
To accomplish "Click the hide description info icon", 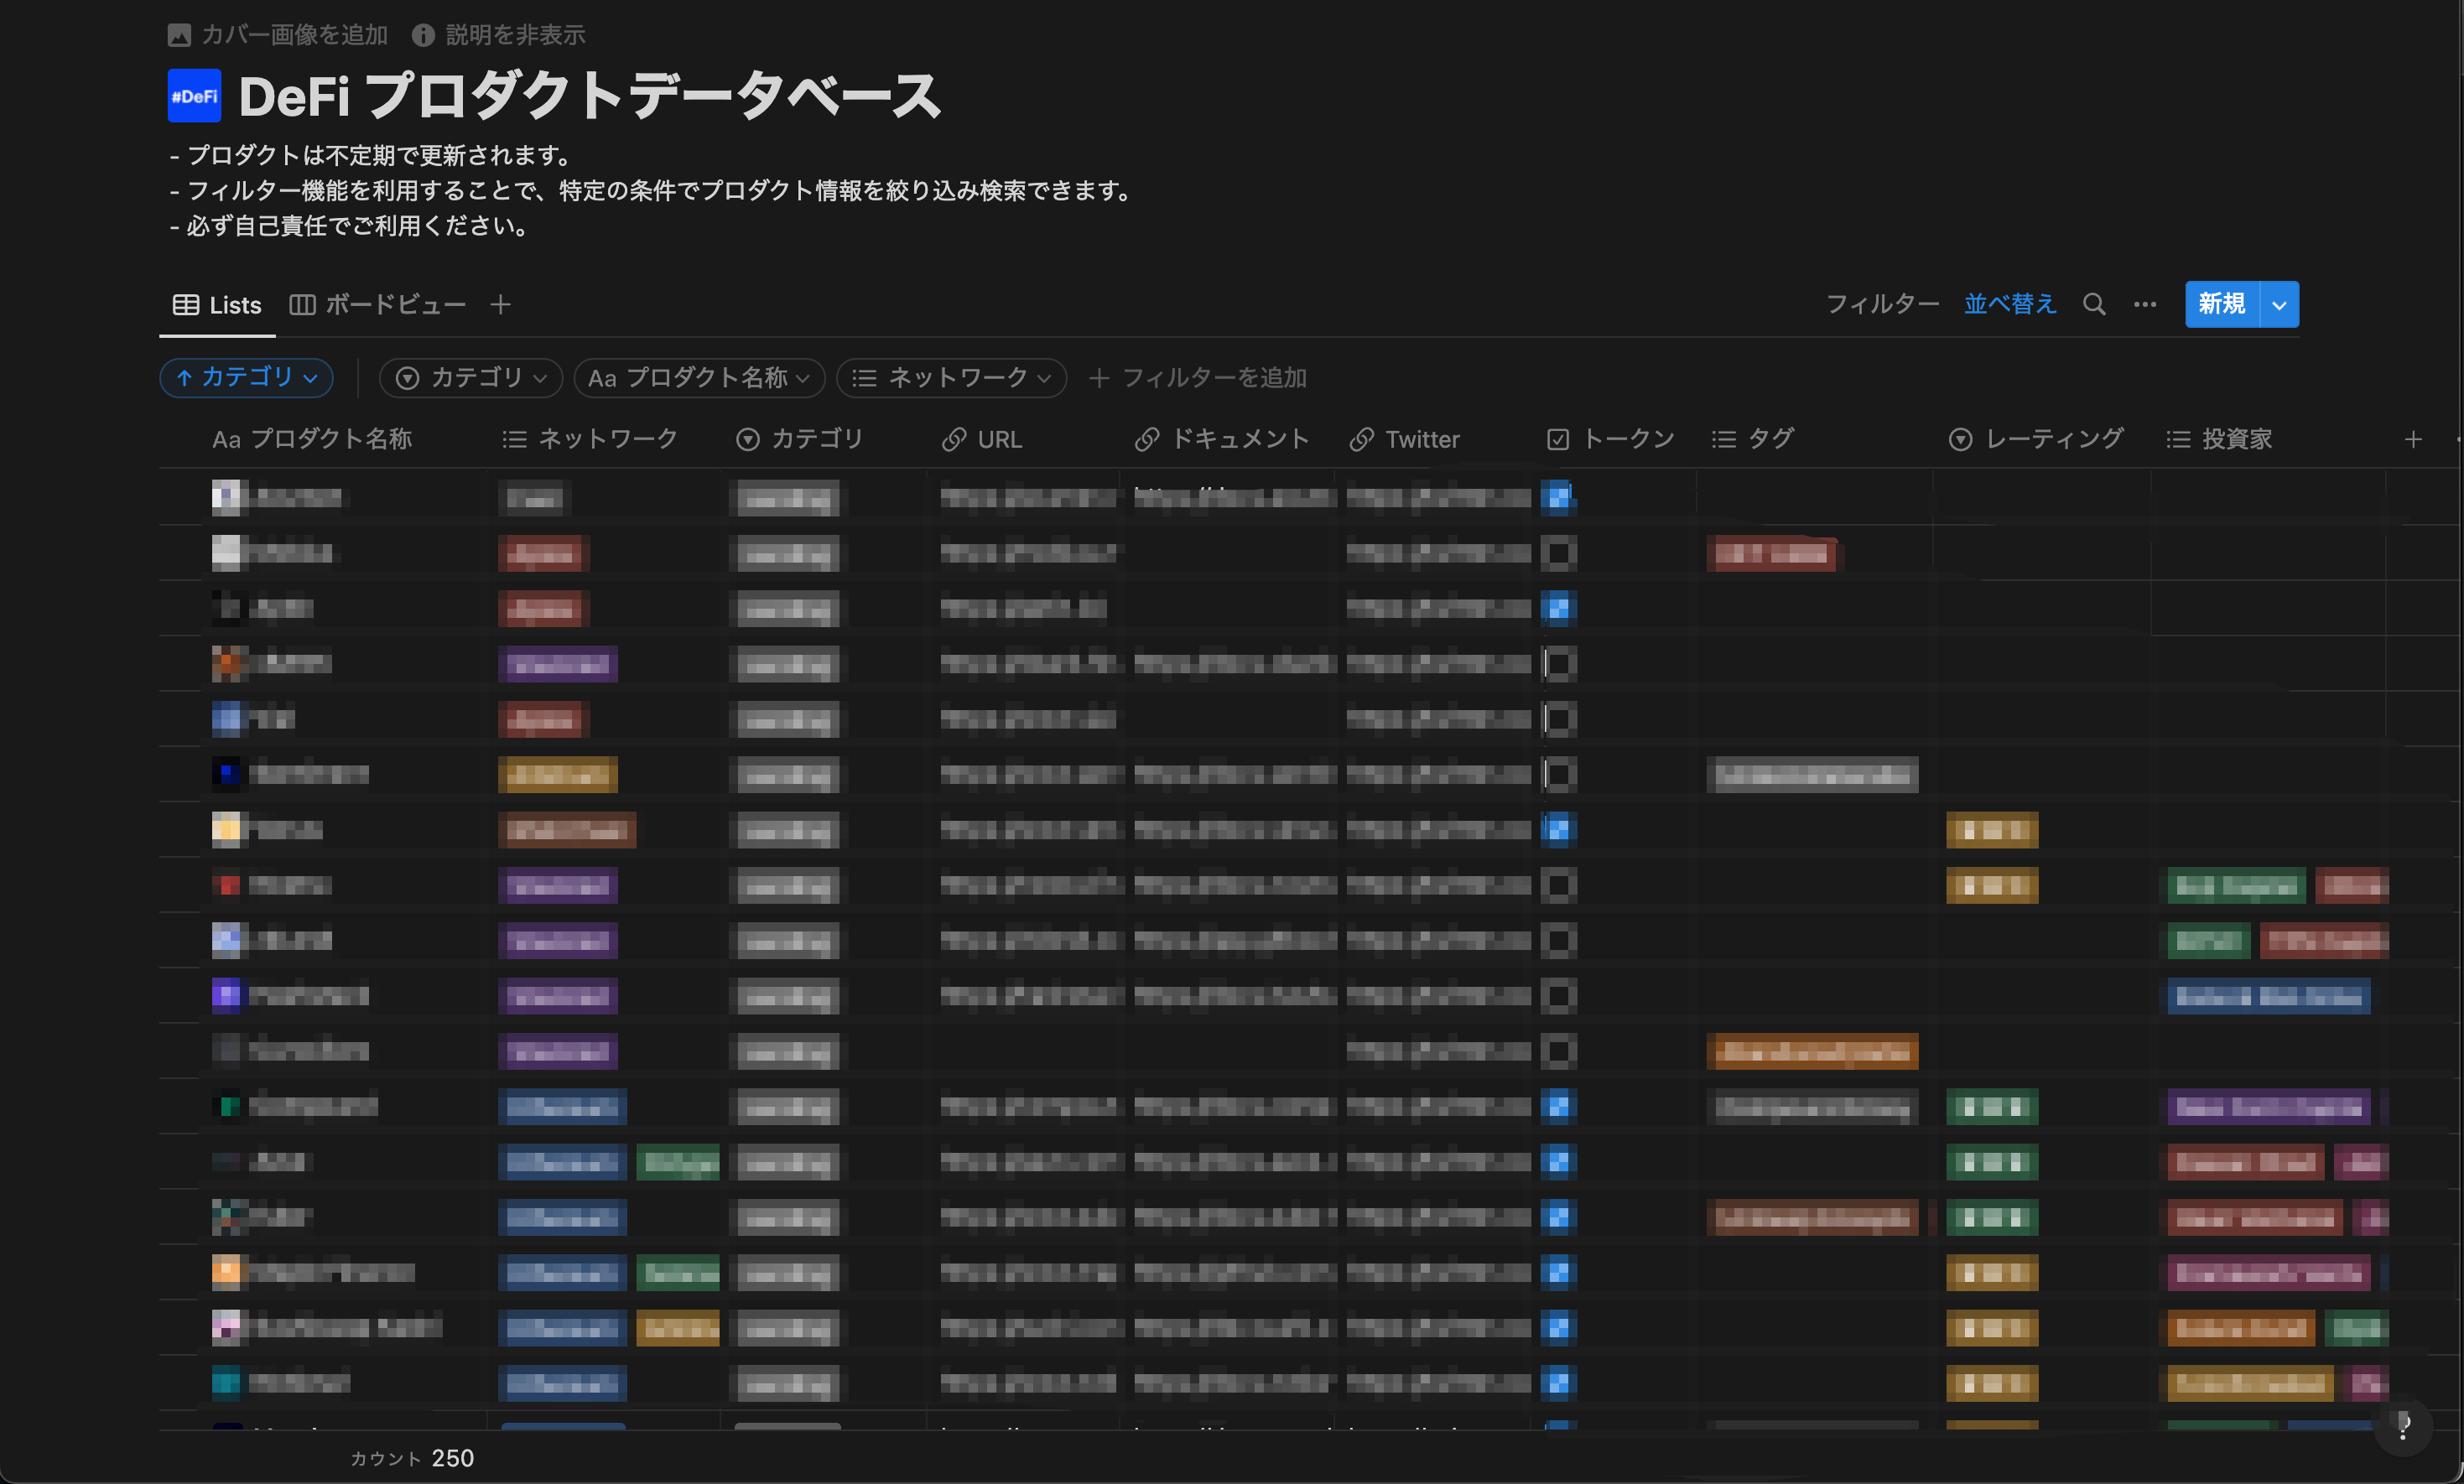I will click(423, 35).
